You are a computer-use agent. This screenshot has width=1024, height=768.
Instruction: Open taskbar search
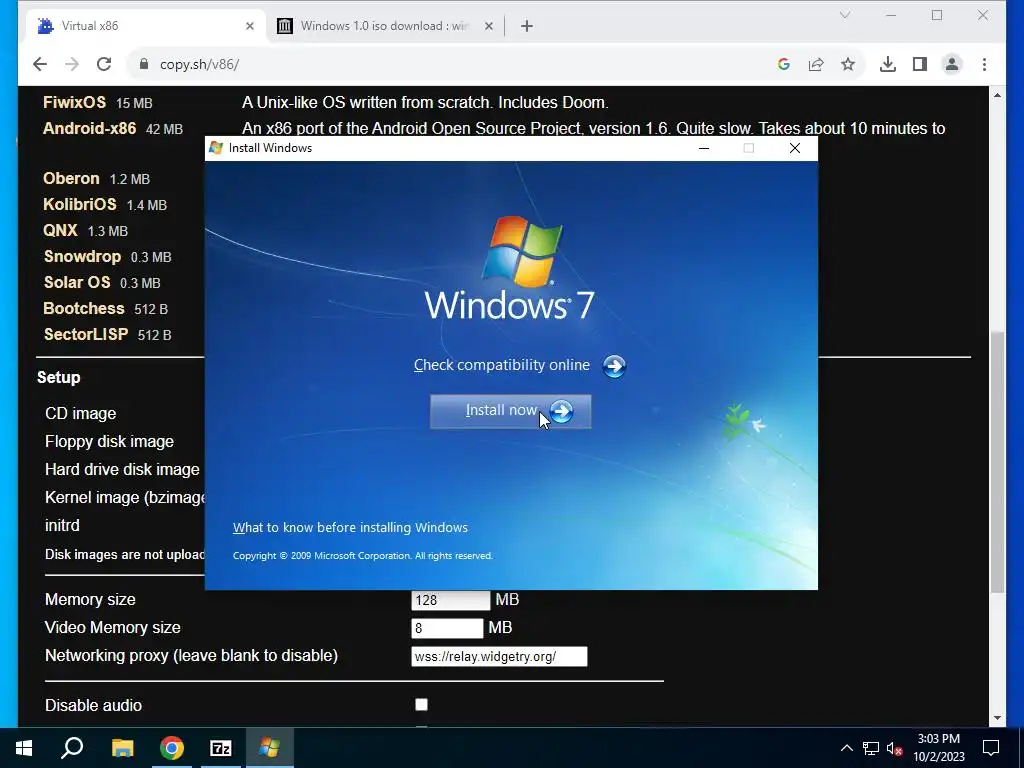(72, 748)
